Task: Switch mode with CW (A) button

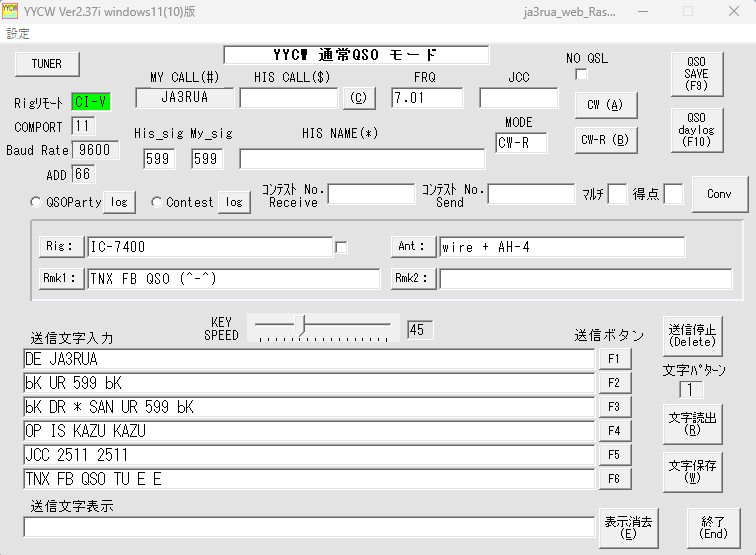Action: (605, 105)
